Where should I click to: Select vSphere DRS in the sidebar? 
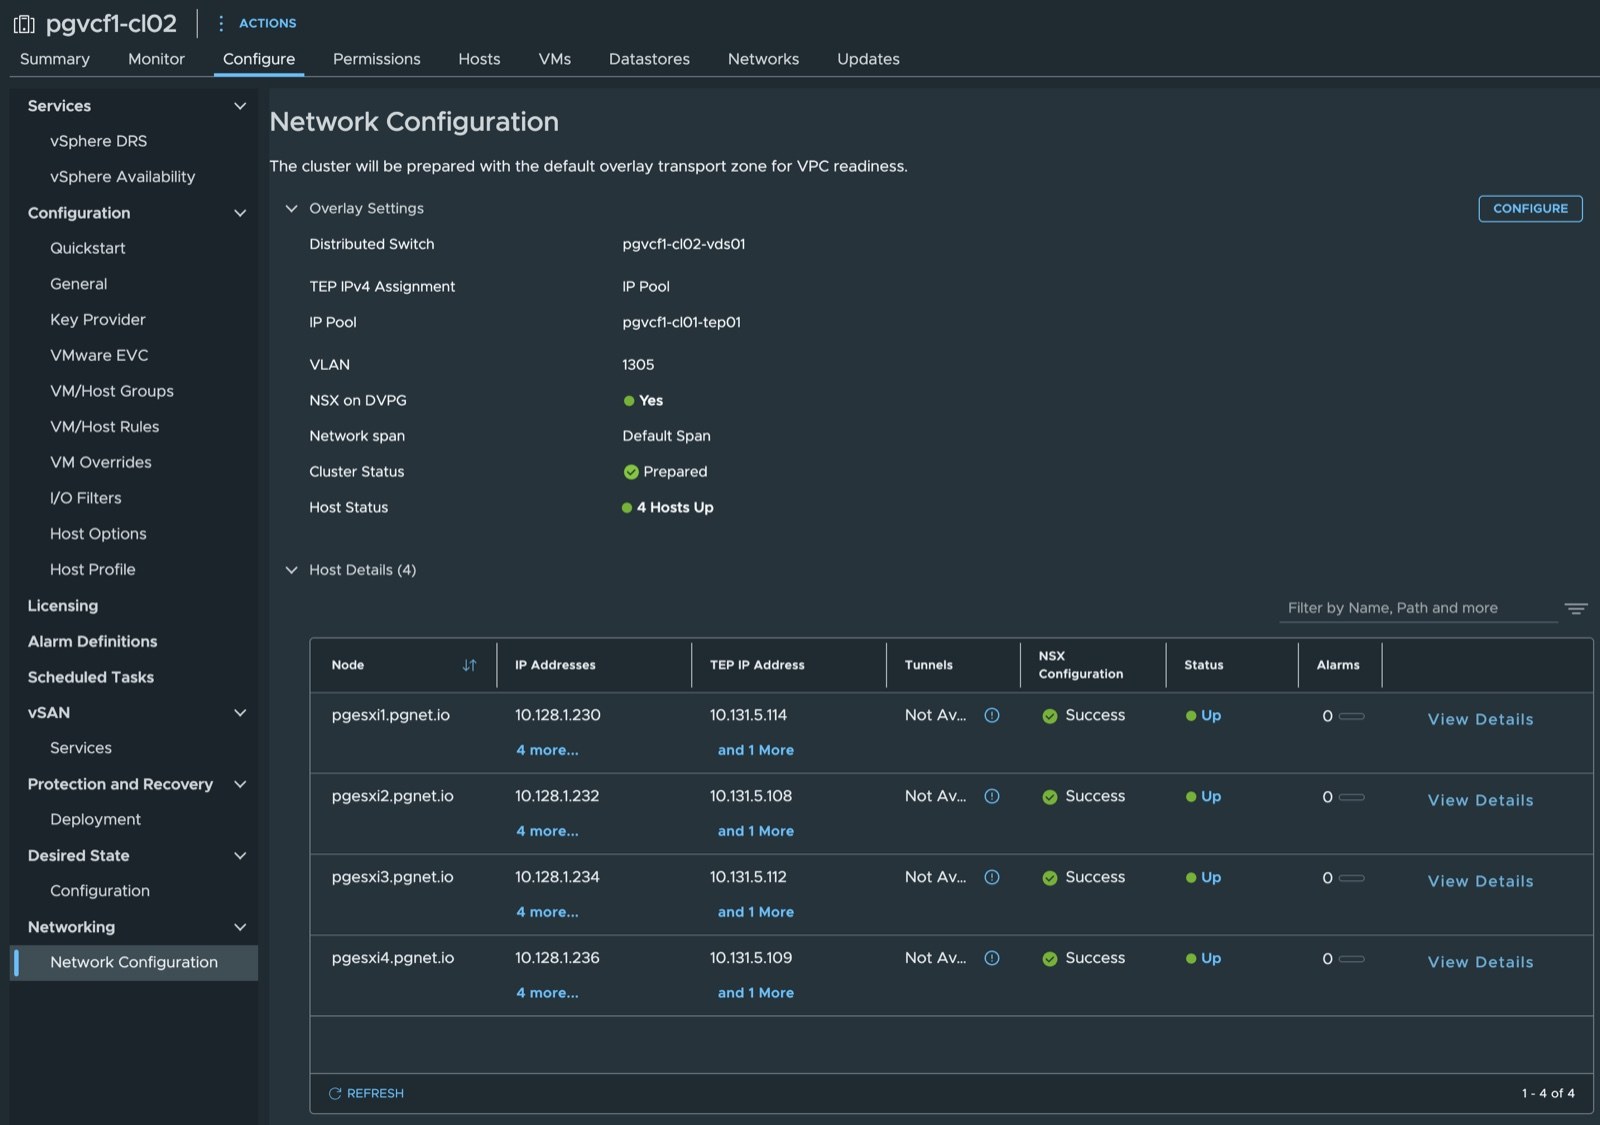click(x=98, y=141)
